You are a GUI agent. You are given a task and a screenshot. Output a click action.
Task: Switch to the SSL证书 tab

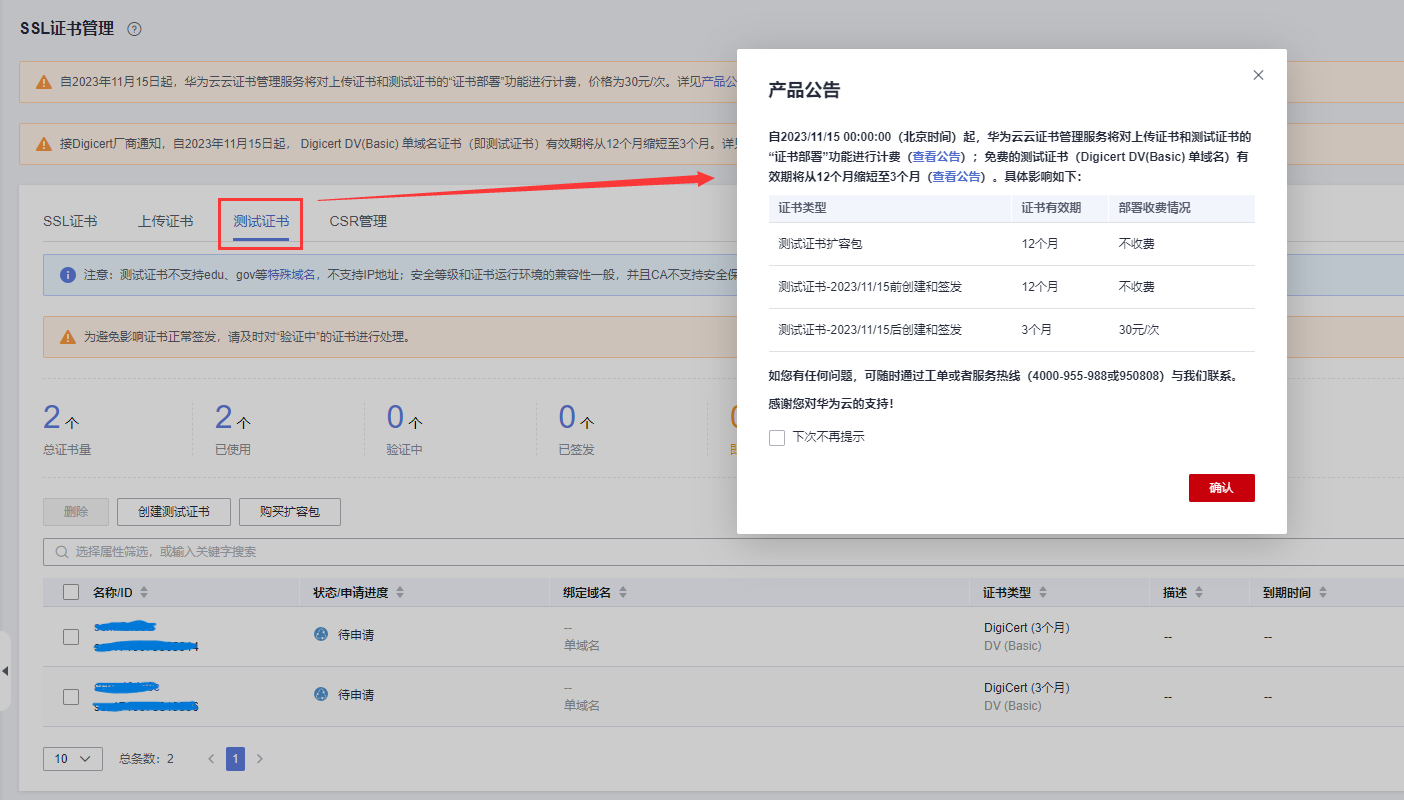click(x=70, y=221)
